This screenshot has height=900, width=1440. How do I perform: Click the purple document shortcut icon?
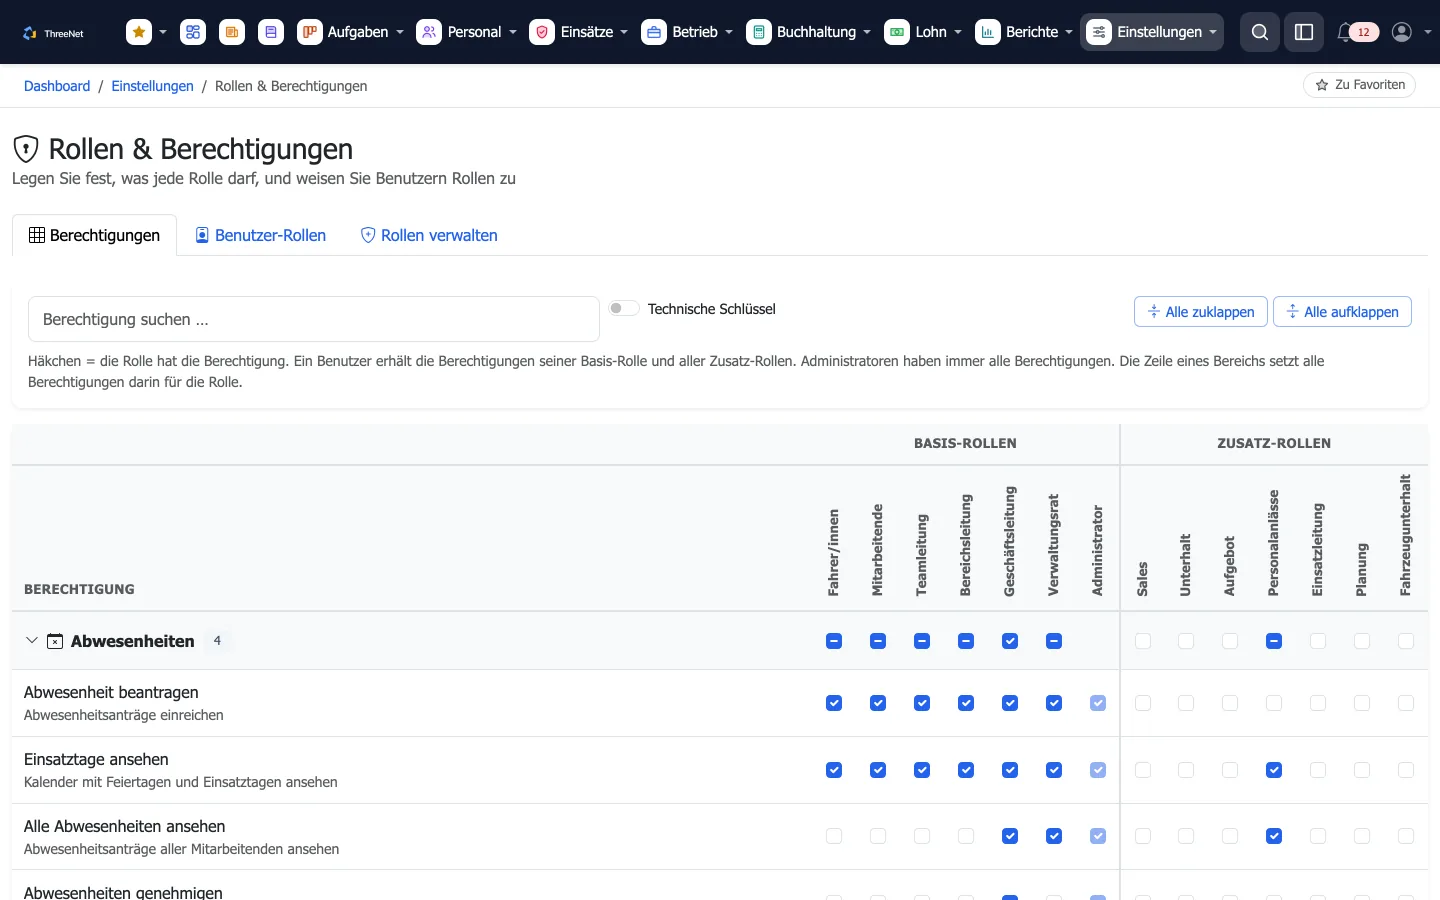tap(271, 32)
